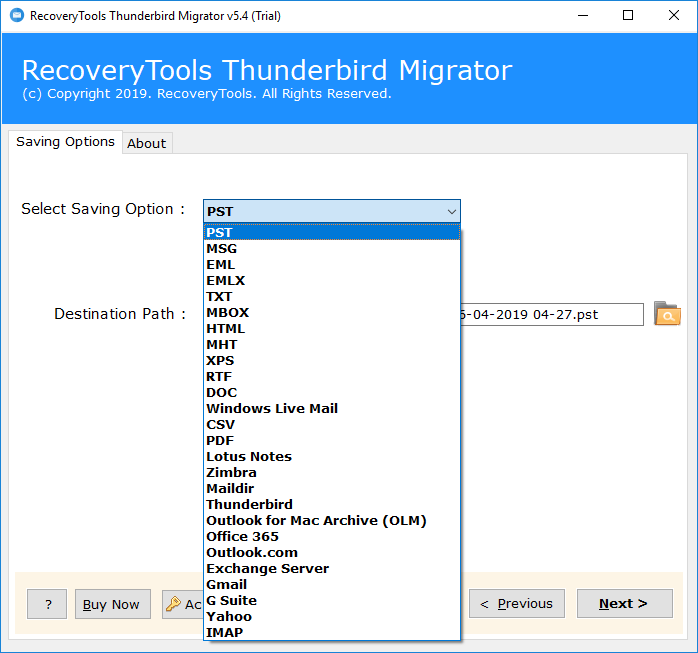Maximize the Thunderbird Migrator window
This screenshot has height=653, width=698.
click(628, 16)
